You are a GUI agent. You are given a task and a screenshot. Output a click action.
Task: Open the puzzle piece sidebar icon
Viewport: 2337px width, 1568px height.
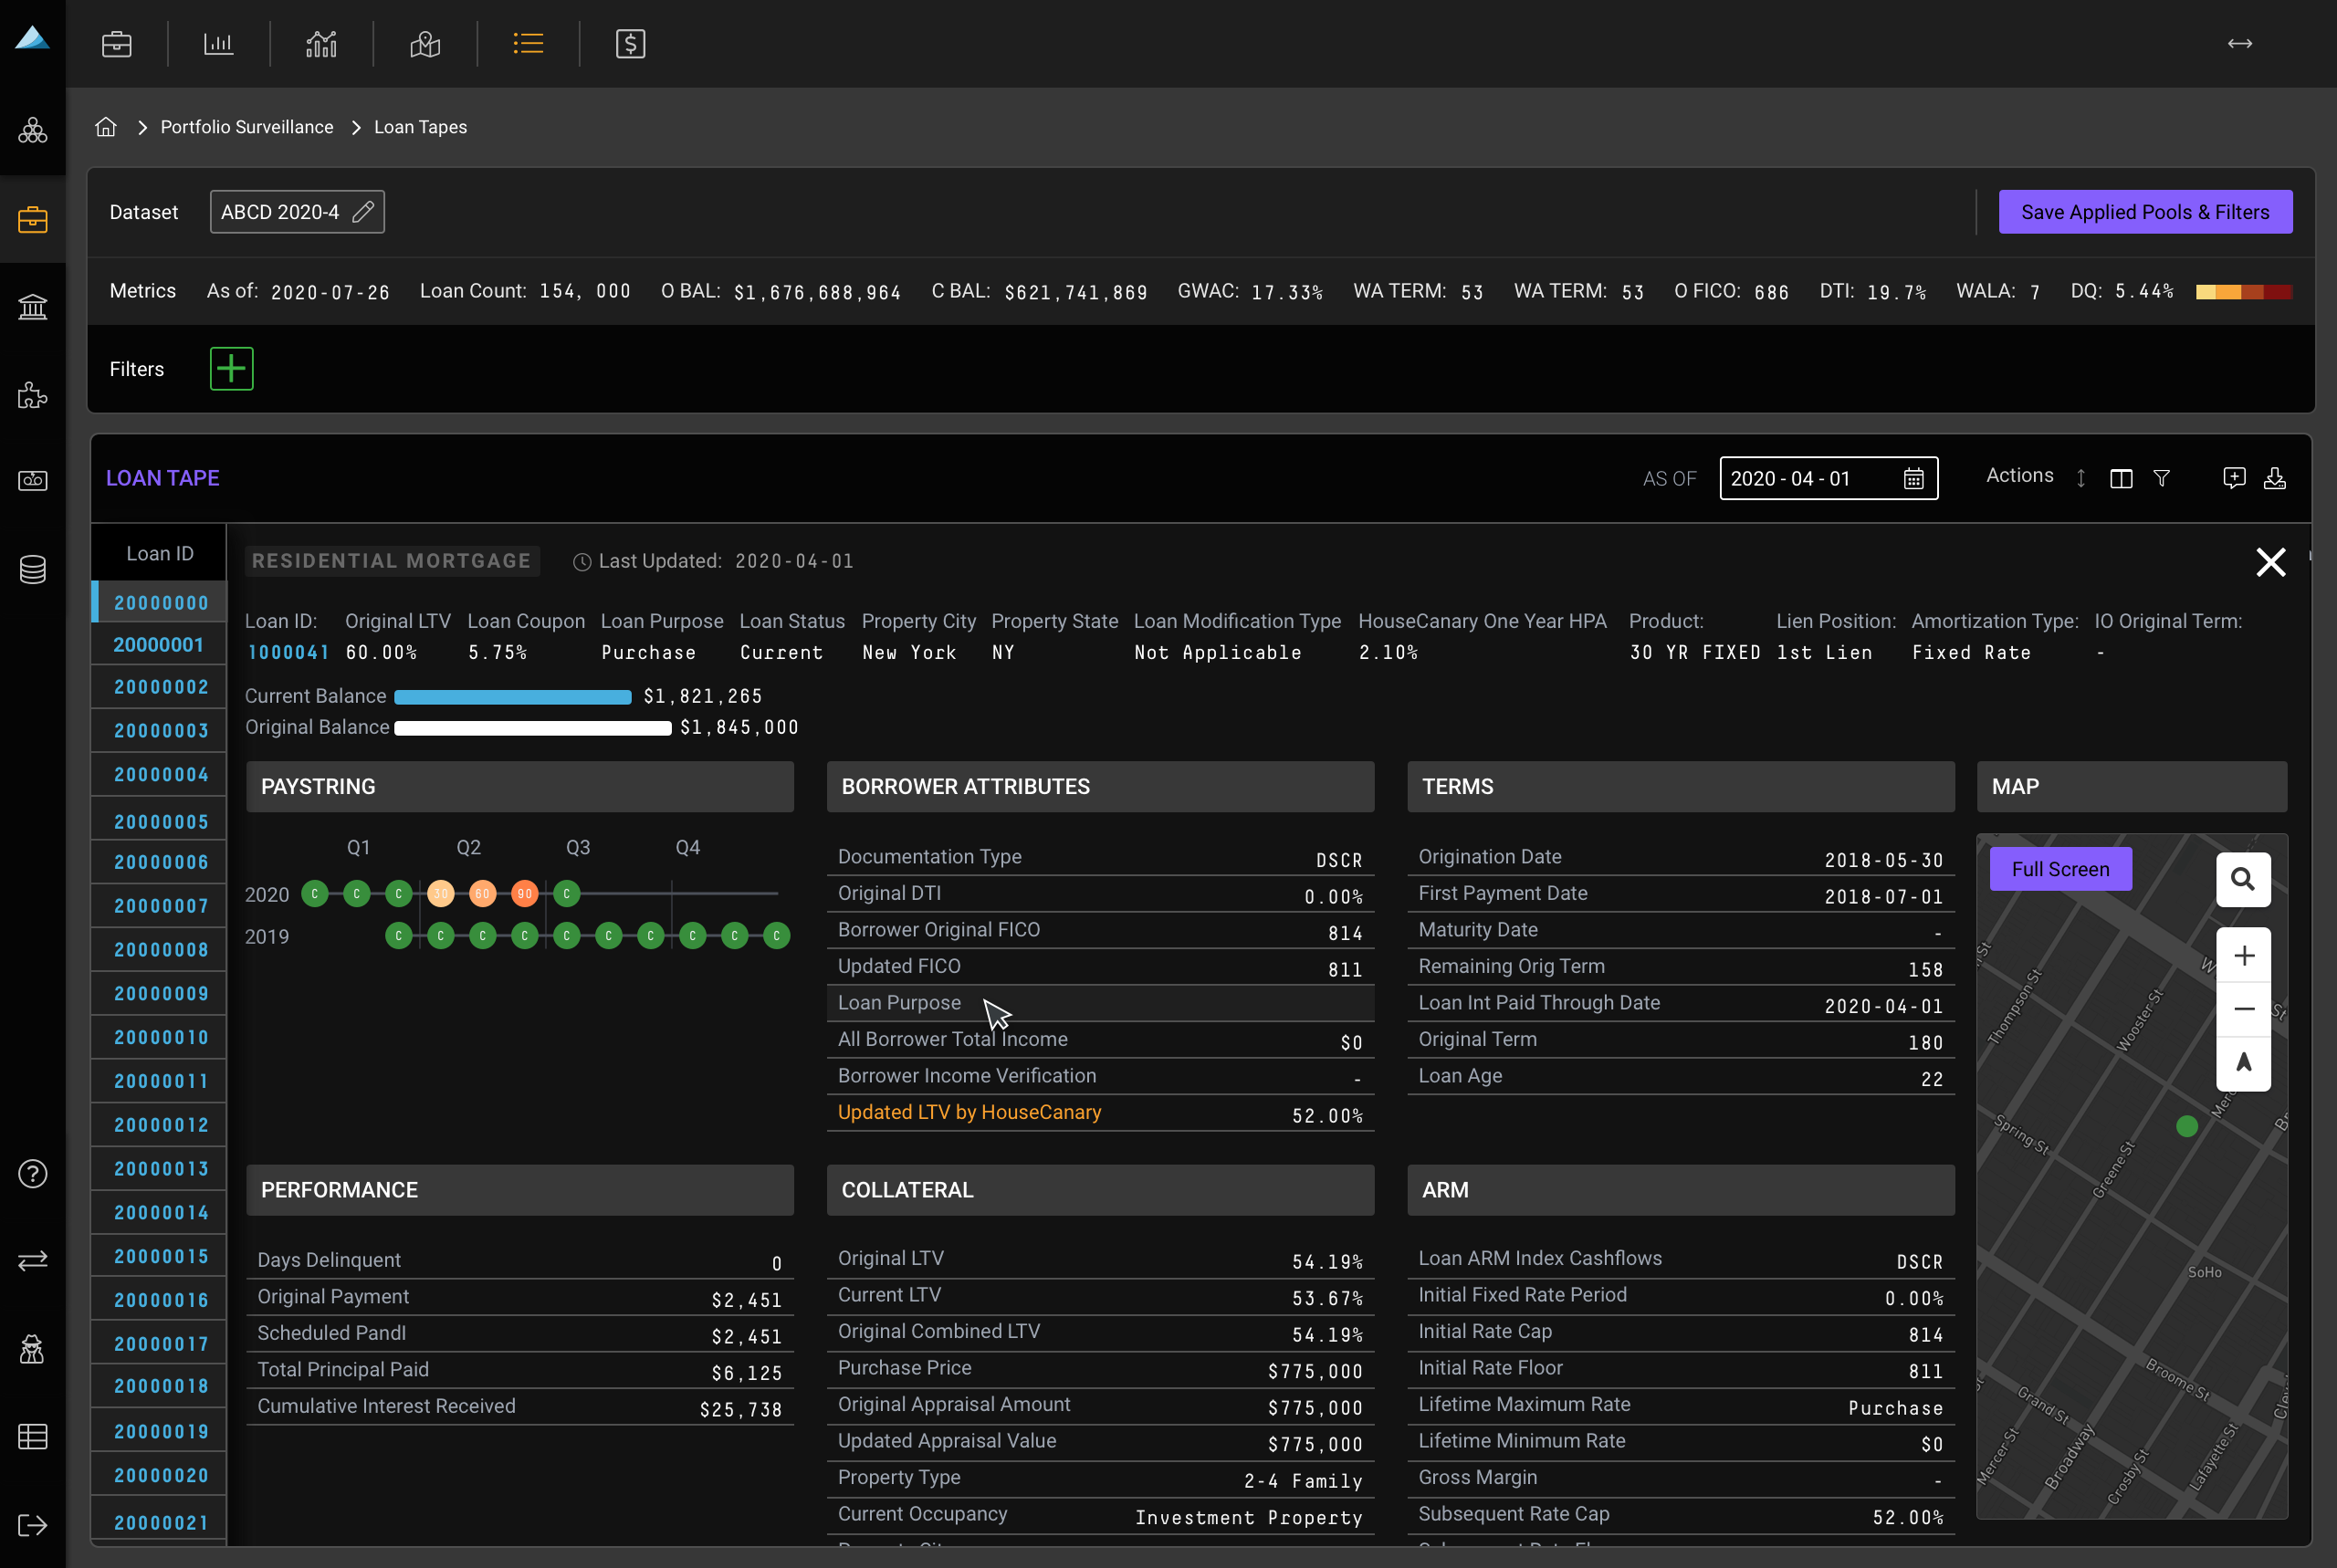[x=33, y=395]
